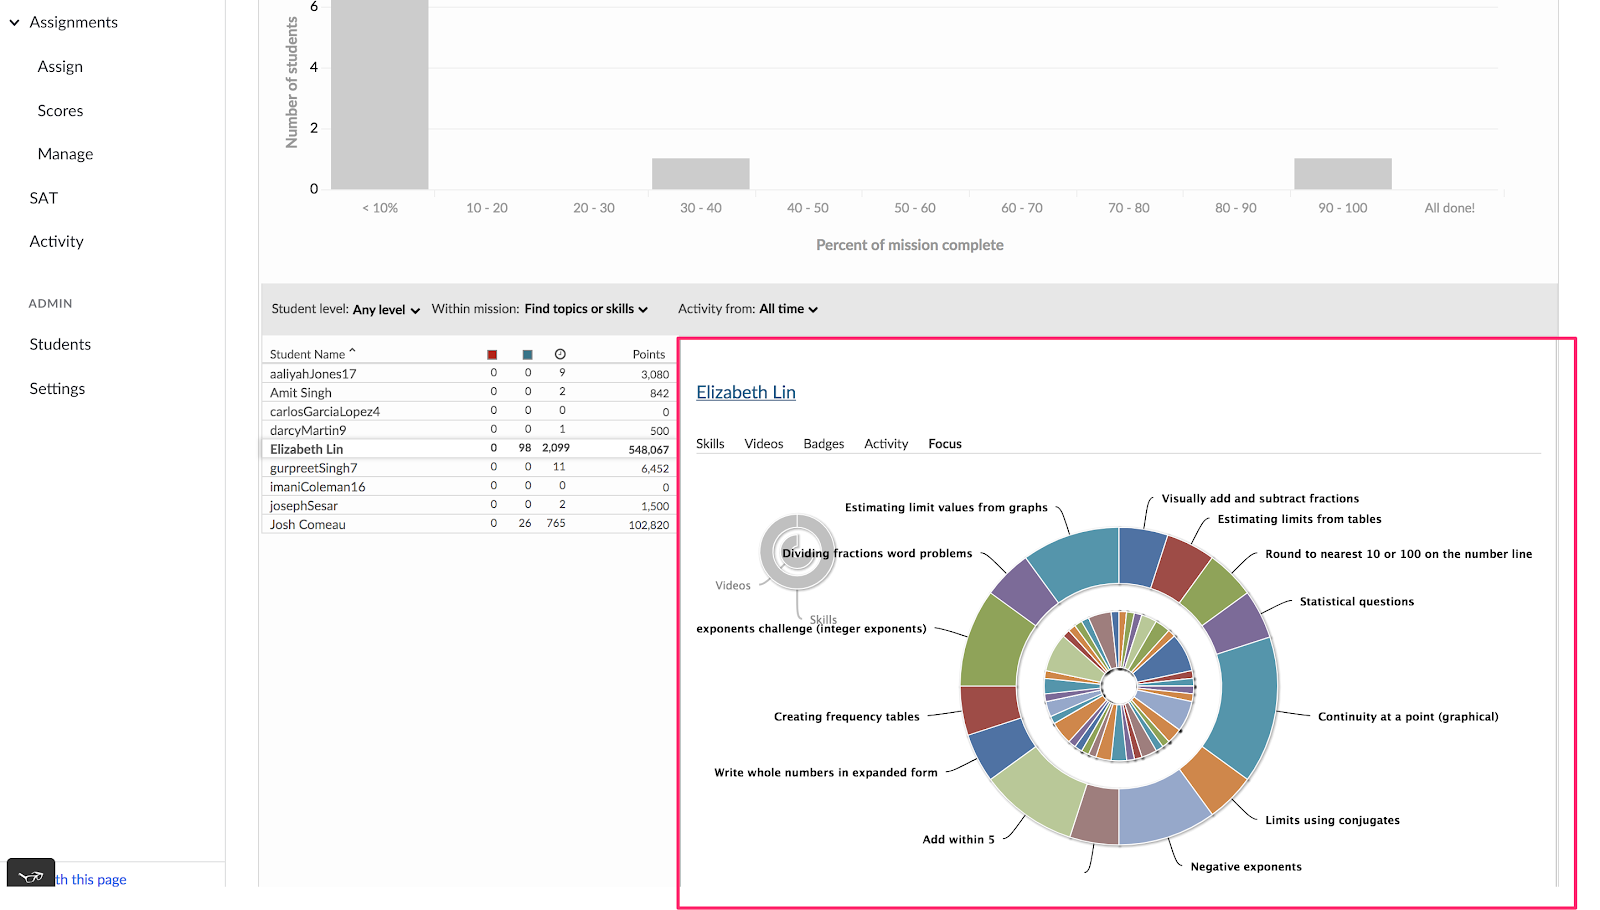The width and height of the screenshot is (1600, 910).
Task: Go to Scores in the sidebar
Action: 60,111
